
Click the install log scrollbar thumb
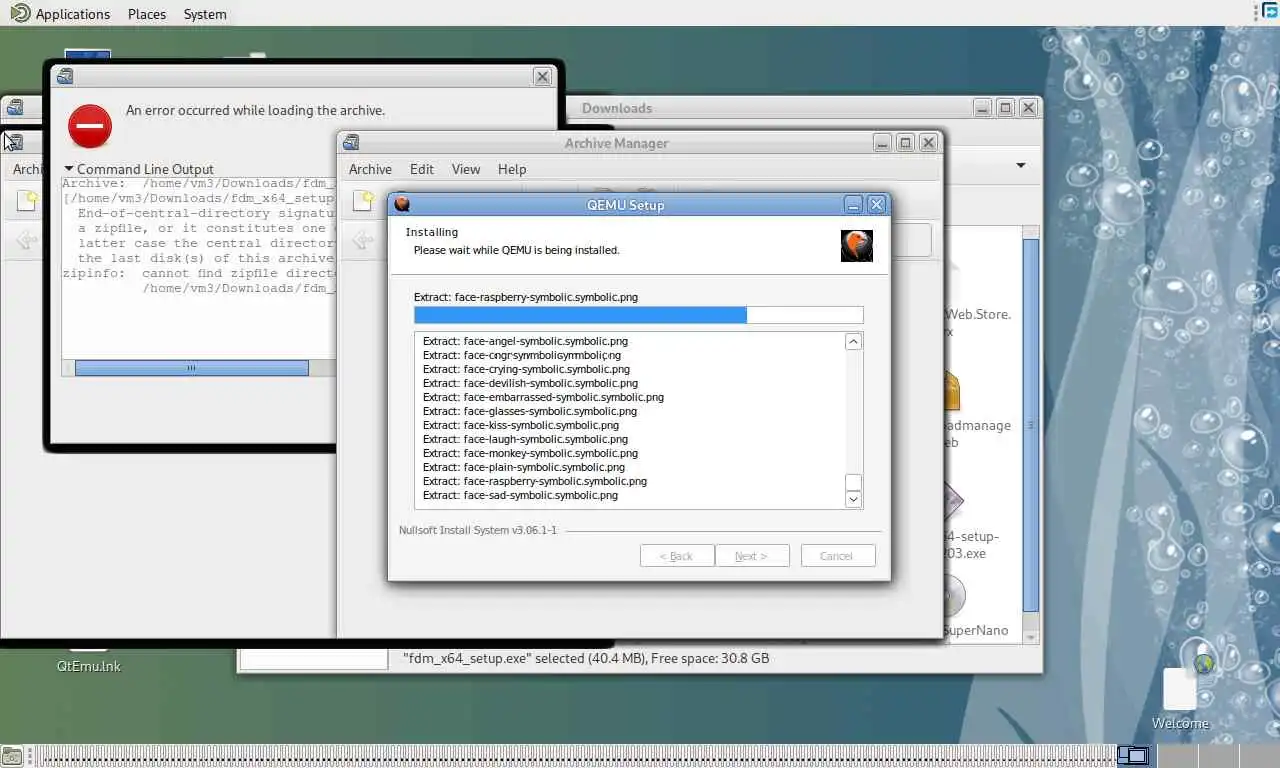point(853,482)
